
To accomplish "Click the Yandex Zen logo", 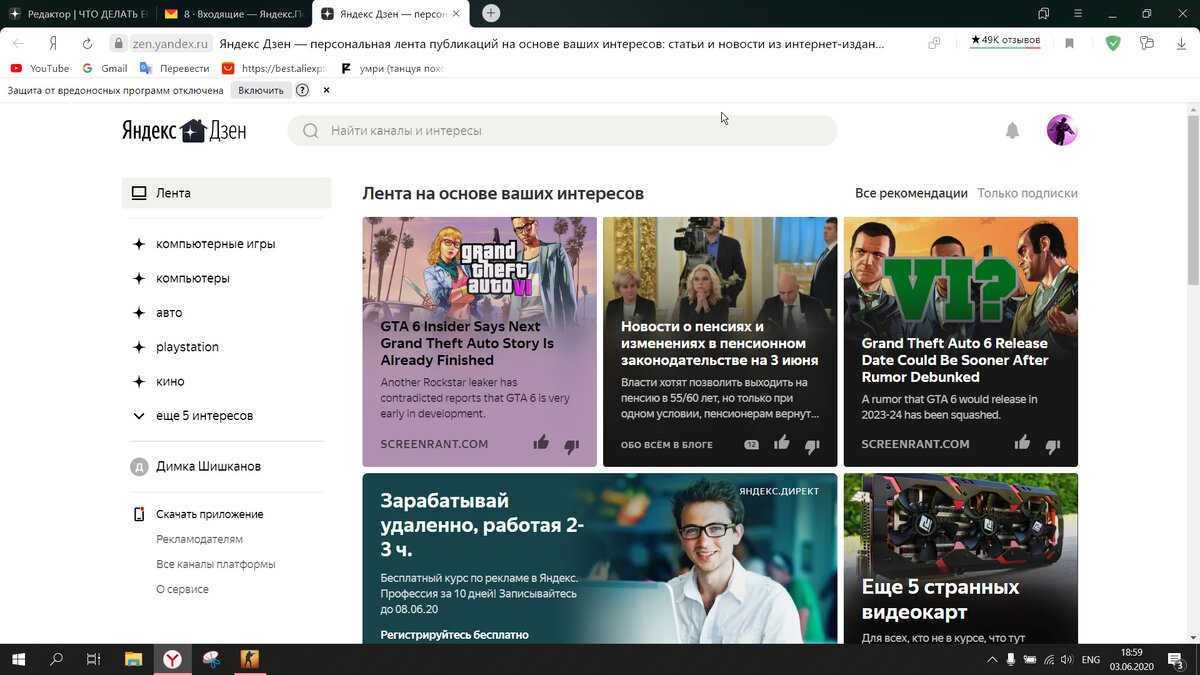I will (184, 131).
